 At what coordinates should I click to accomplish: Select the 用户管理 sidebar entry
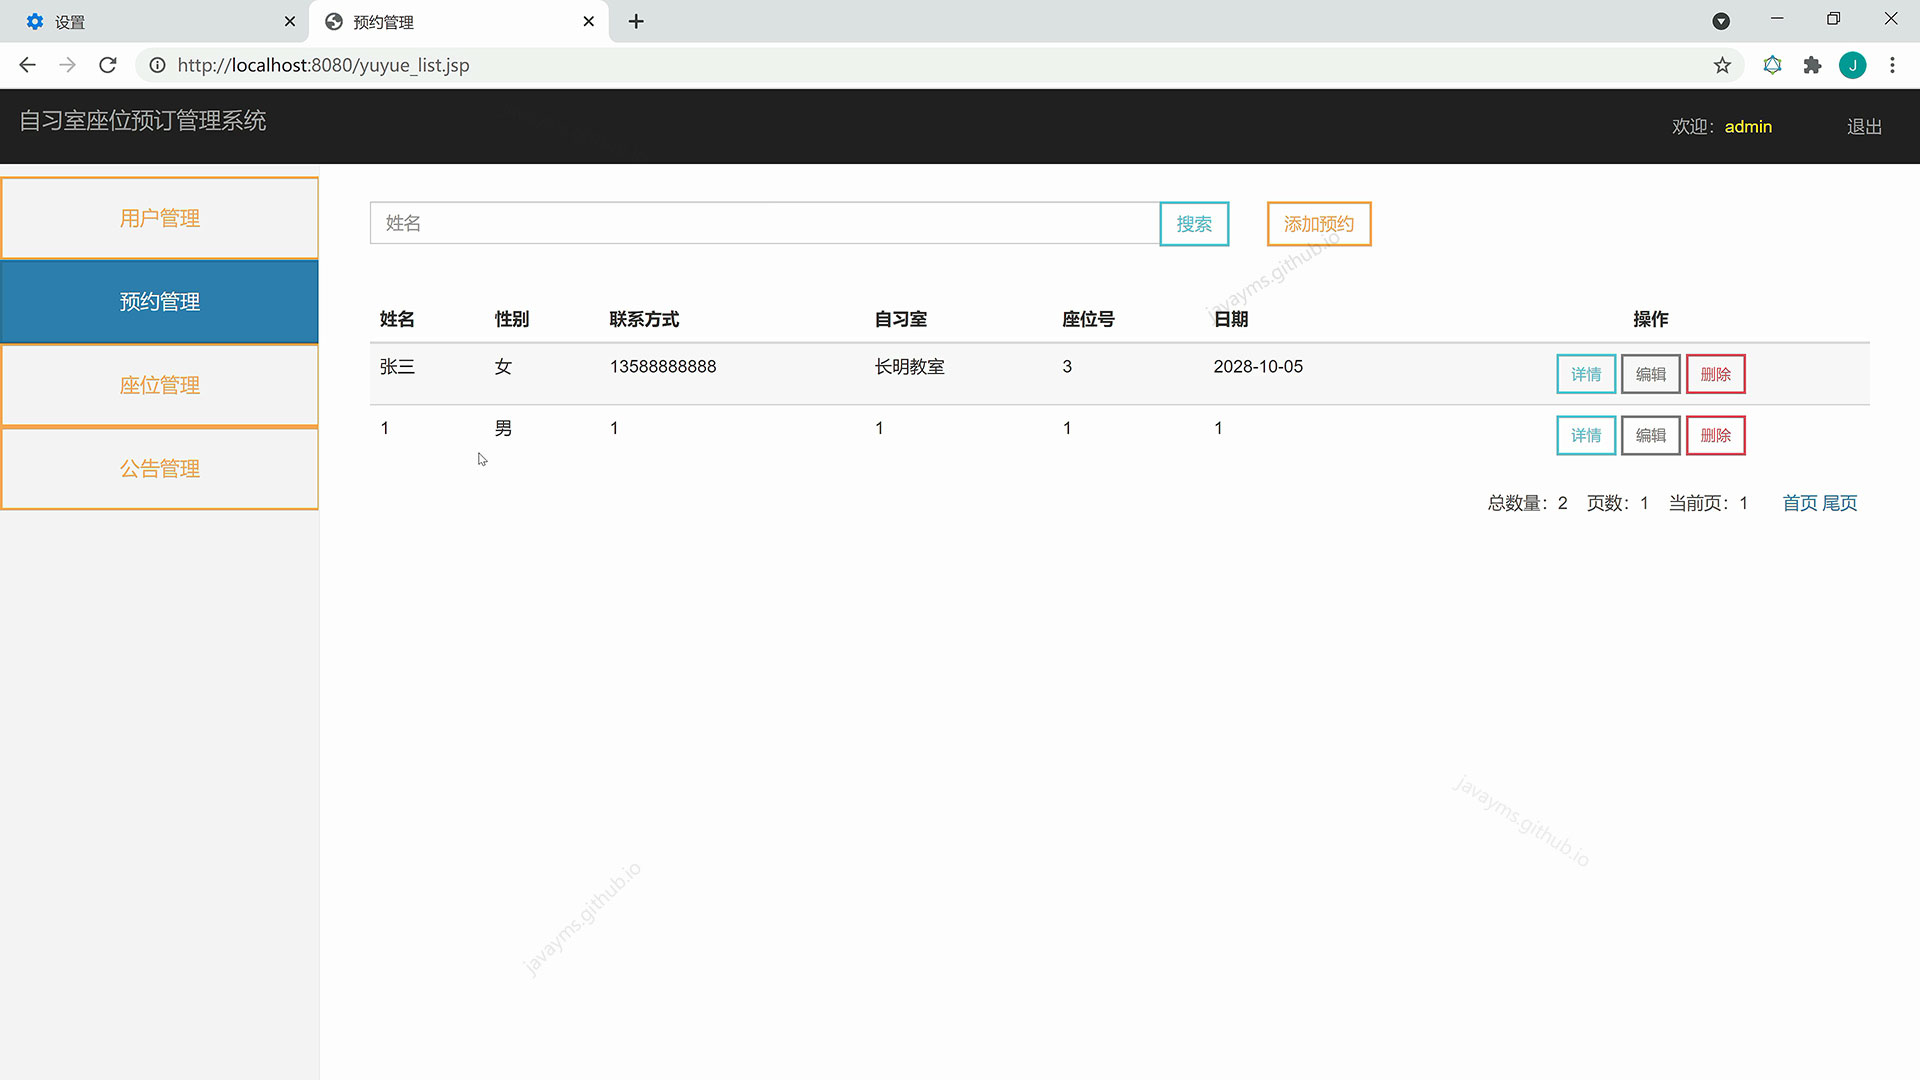coord(159,217)
